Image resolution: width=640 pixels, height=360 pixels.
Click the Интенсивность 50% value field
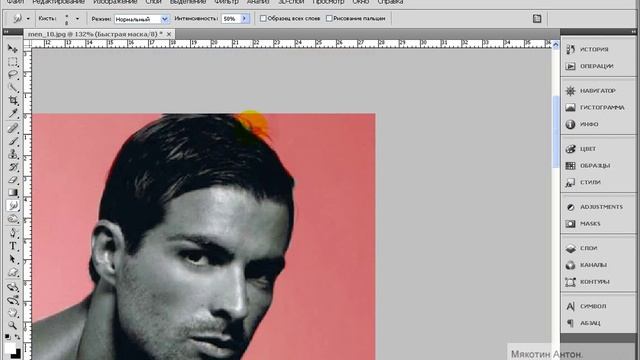[x=231, y=19]
